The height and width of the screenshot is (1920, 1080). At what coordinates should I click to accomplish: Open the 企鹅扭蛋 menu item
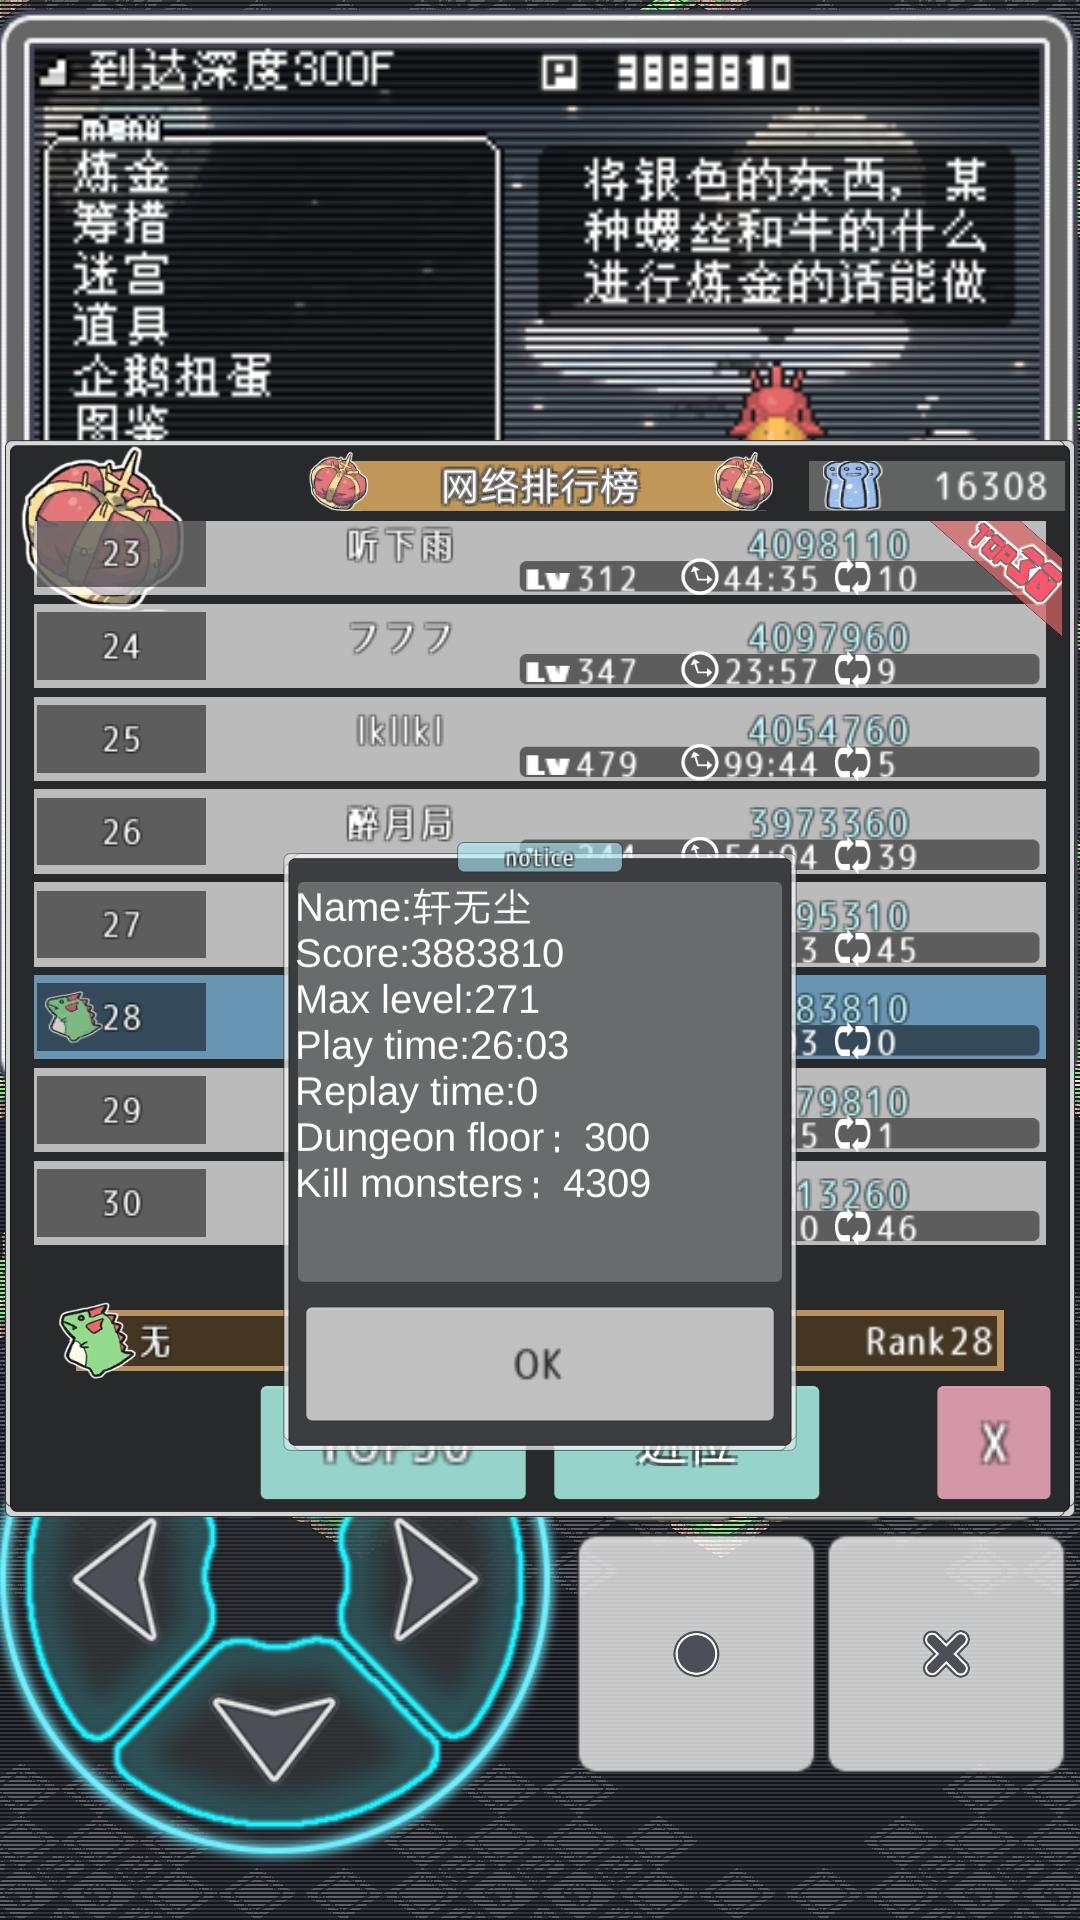pos(172,377)
